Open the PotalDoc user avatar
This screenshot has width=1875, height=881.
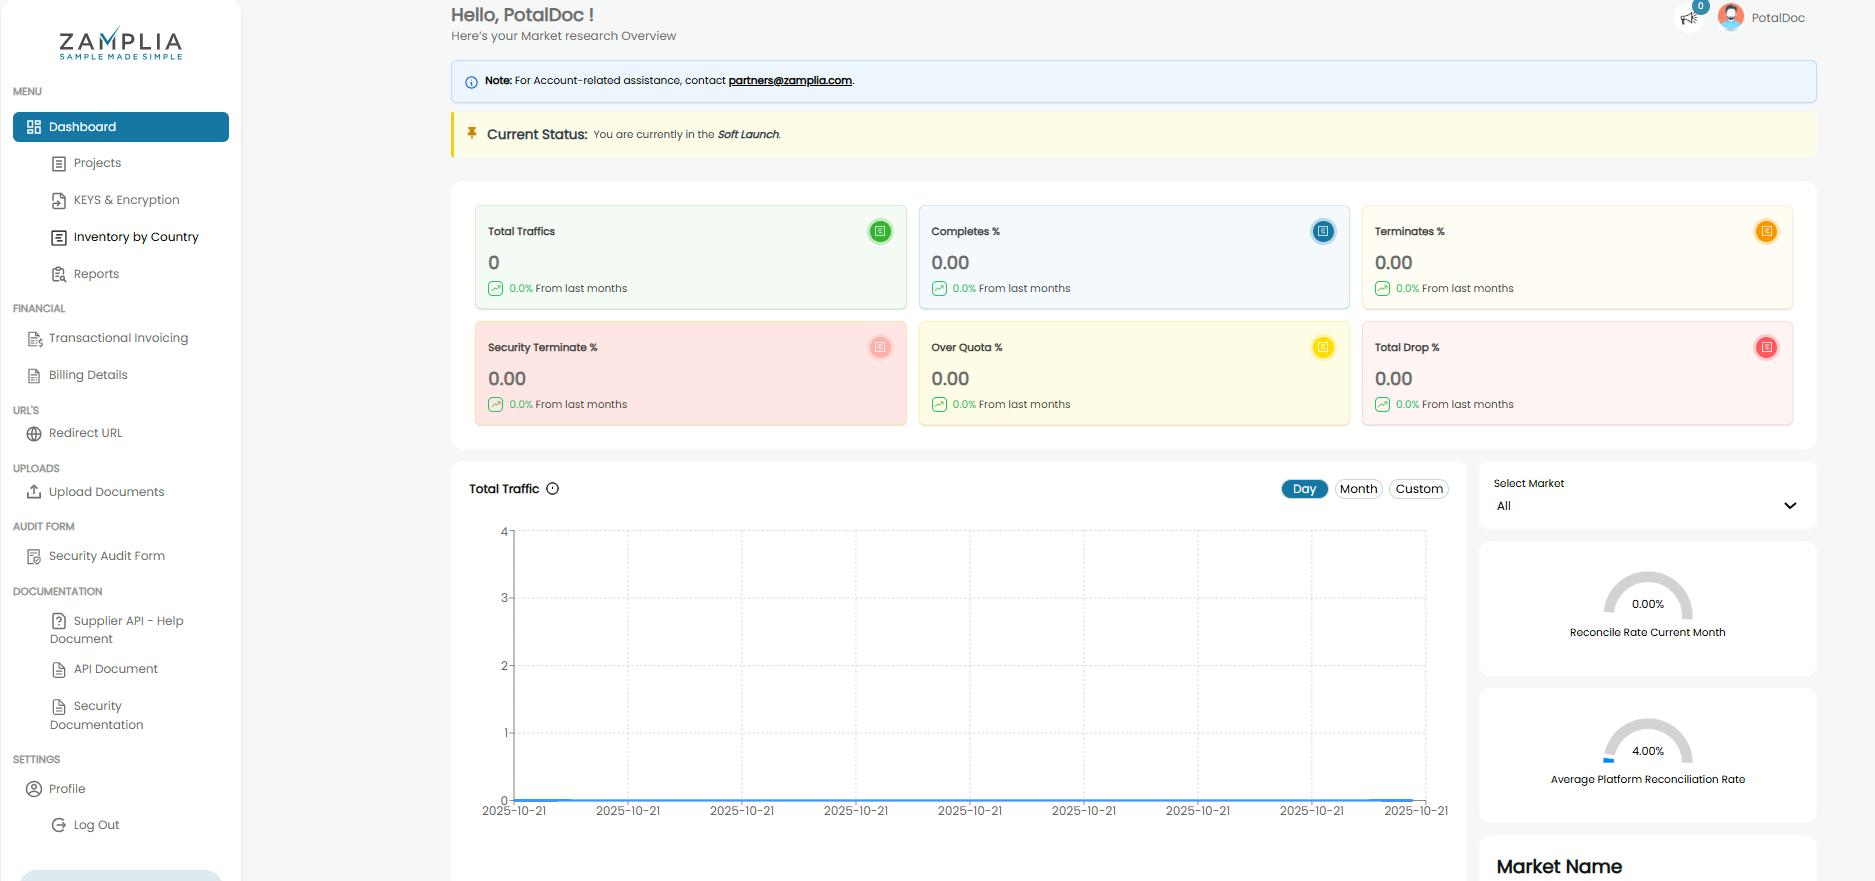pyautogui.click(x=1731, y=17)
